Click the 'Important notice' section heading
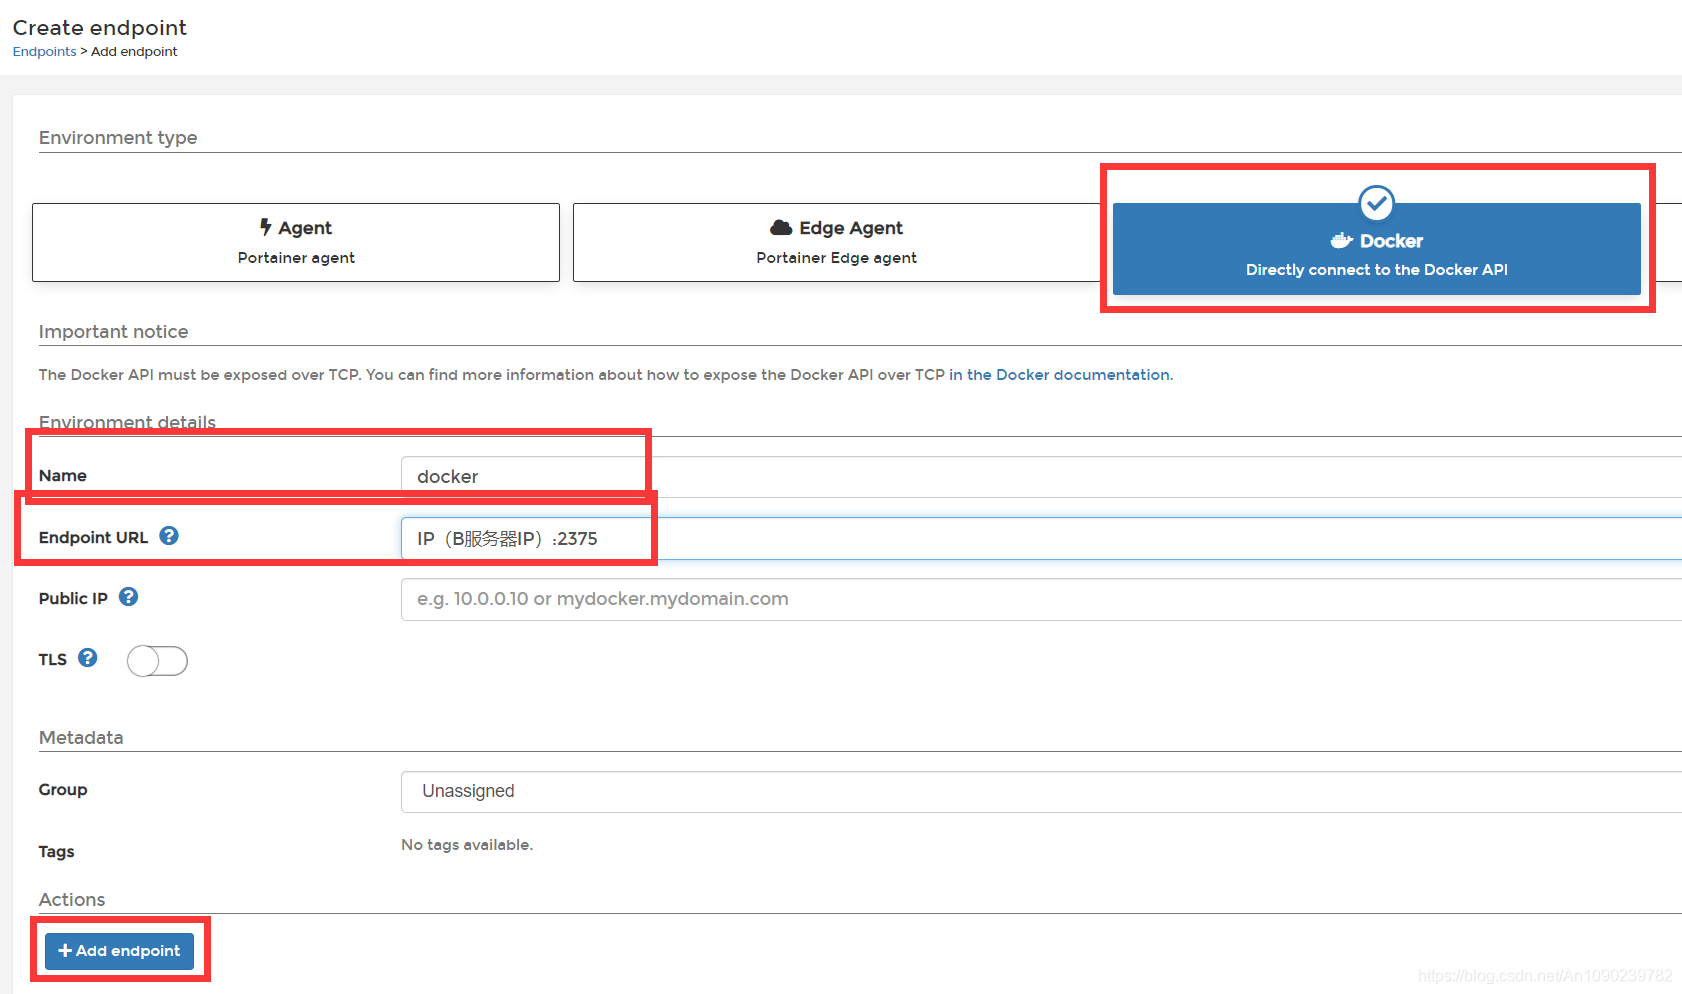1682x994 pixels. pyautogui.click(x=113, y=331)
